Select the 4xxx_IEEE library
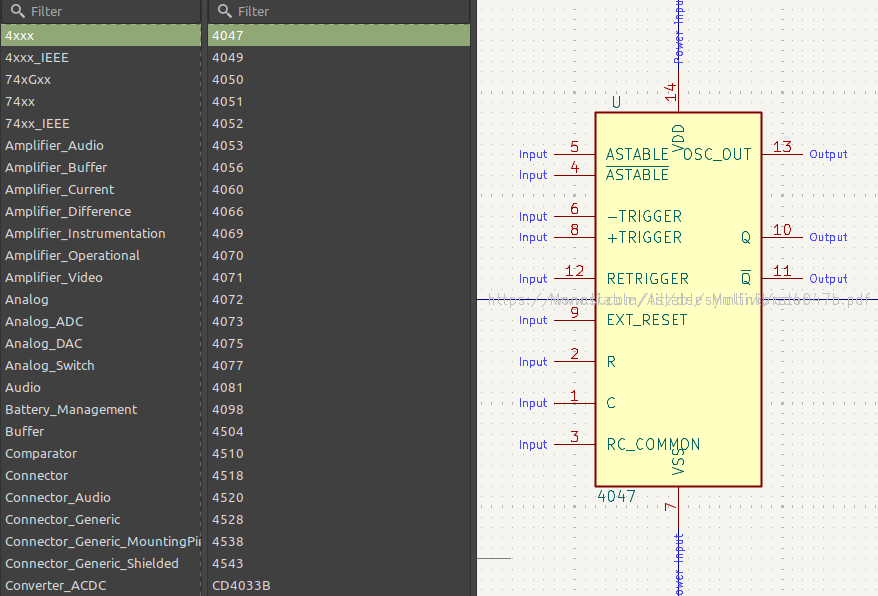This screenshot has width=878, height=596. [x=37, y=57]
